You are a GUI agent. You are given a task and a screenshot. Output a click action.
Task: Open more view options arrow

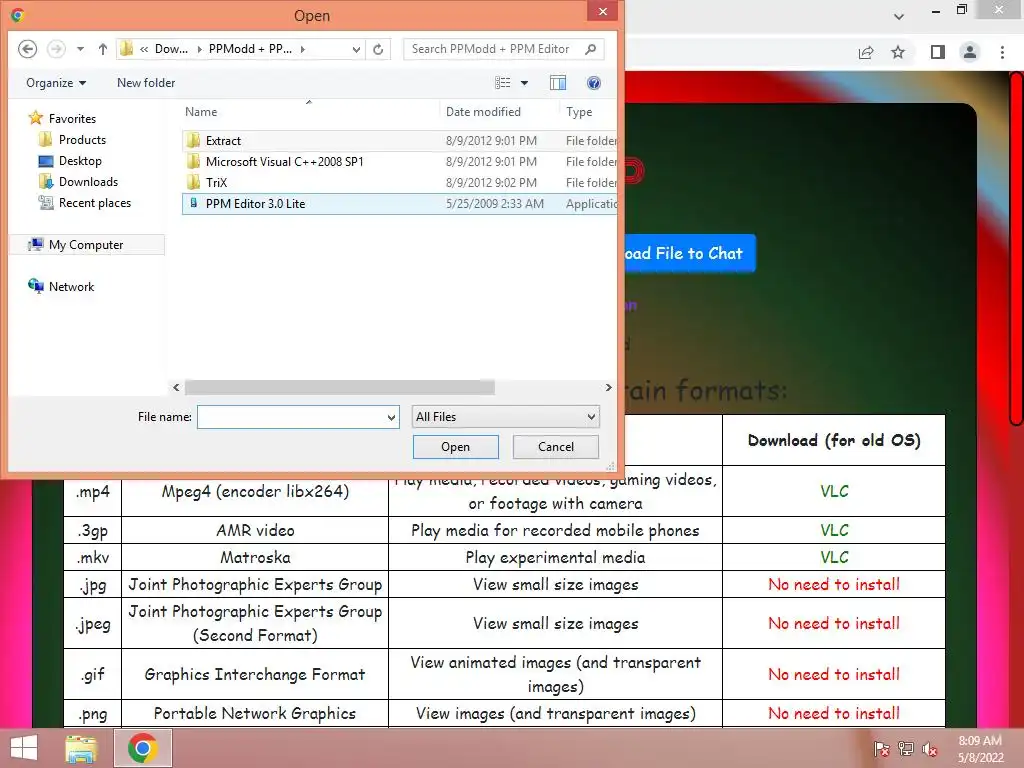(524, 83)
